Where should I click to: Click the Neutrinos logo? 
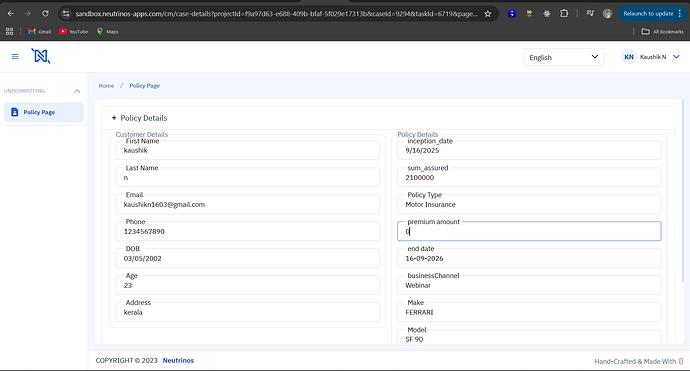[x=40, y=56]
